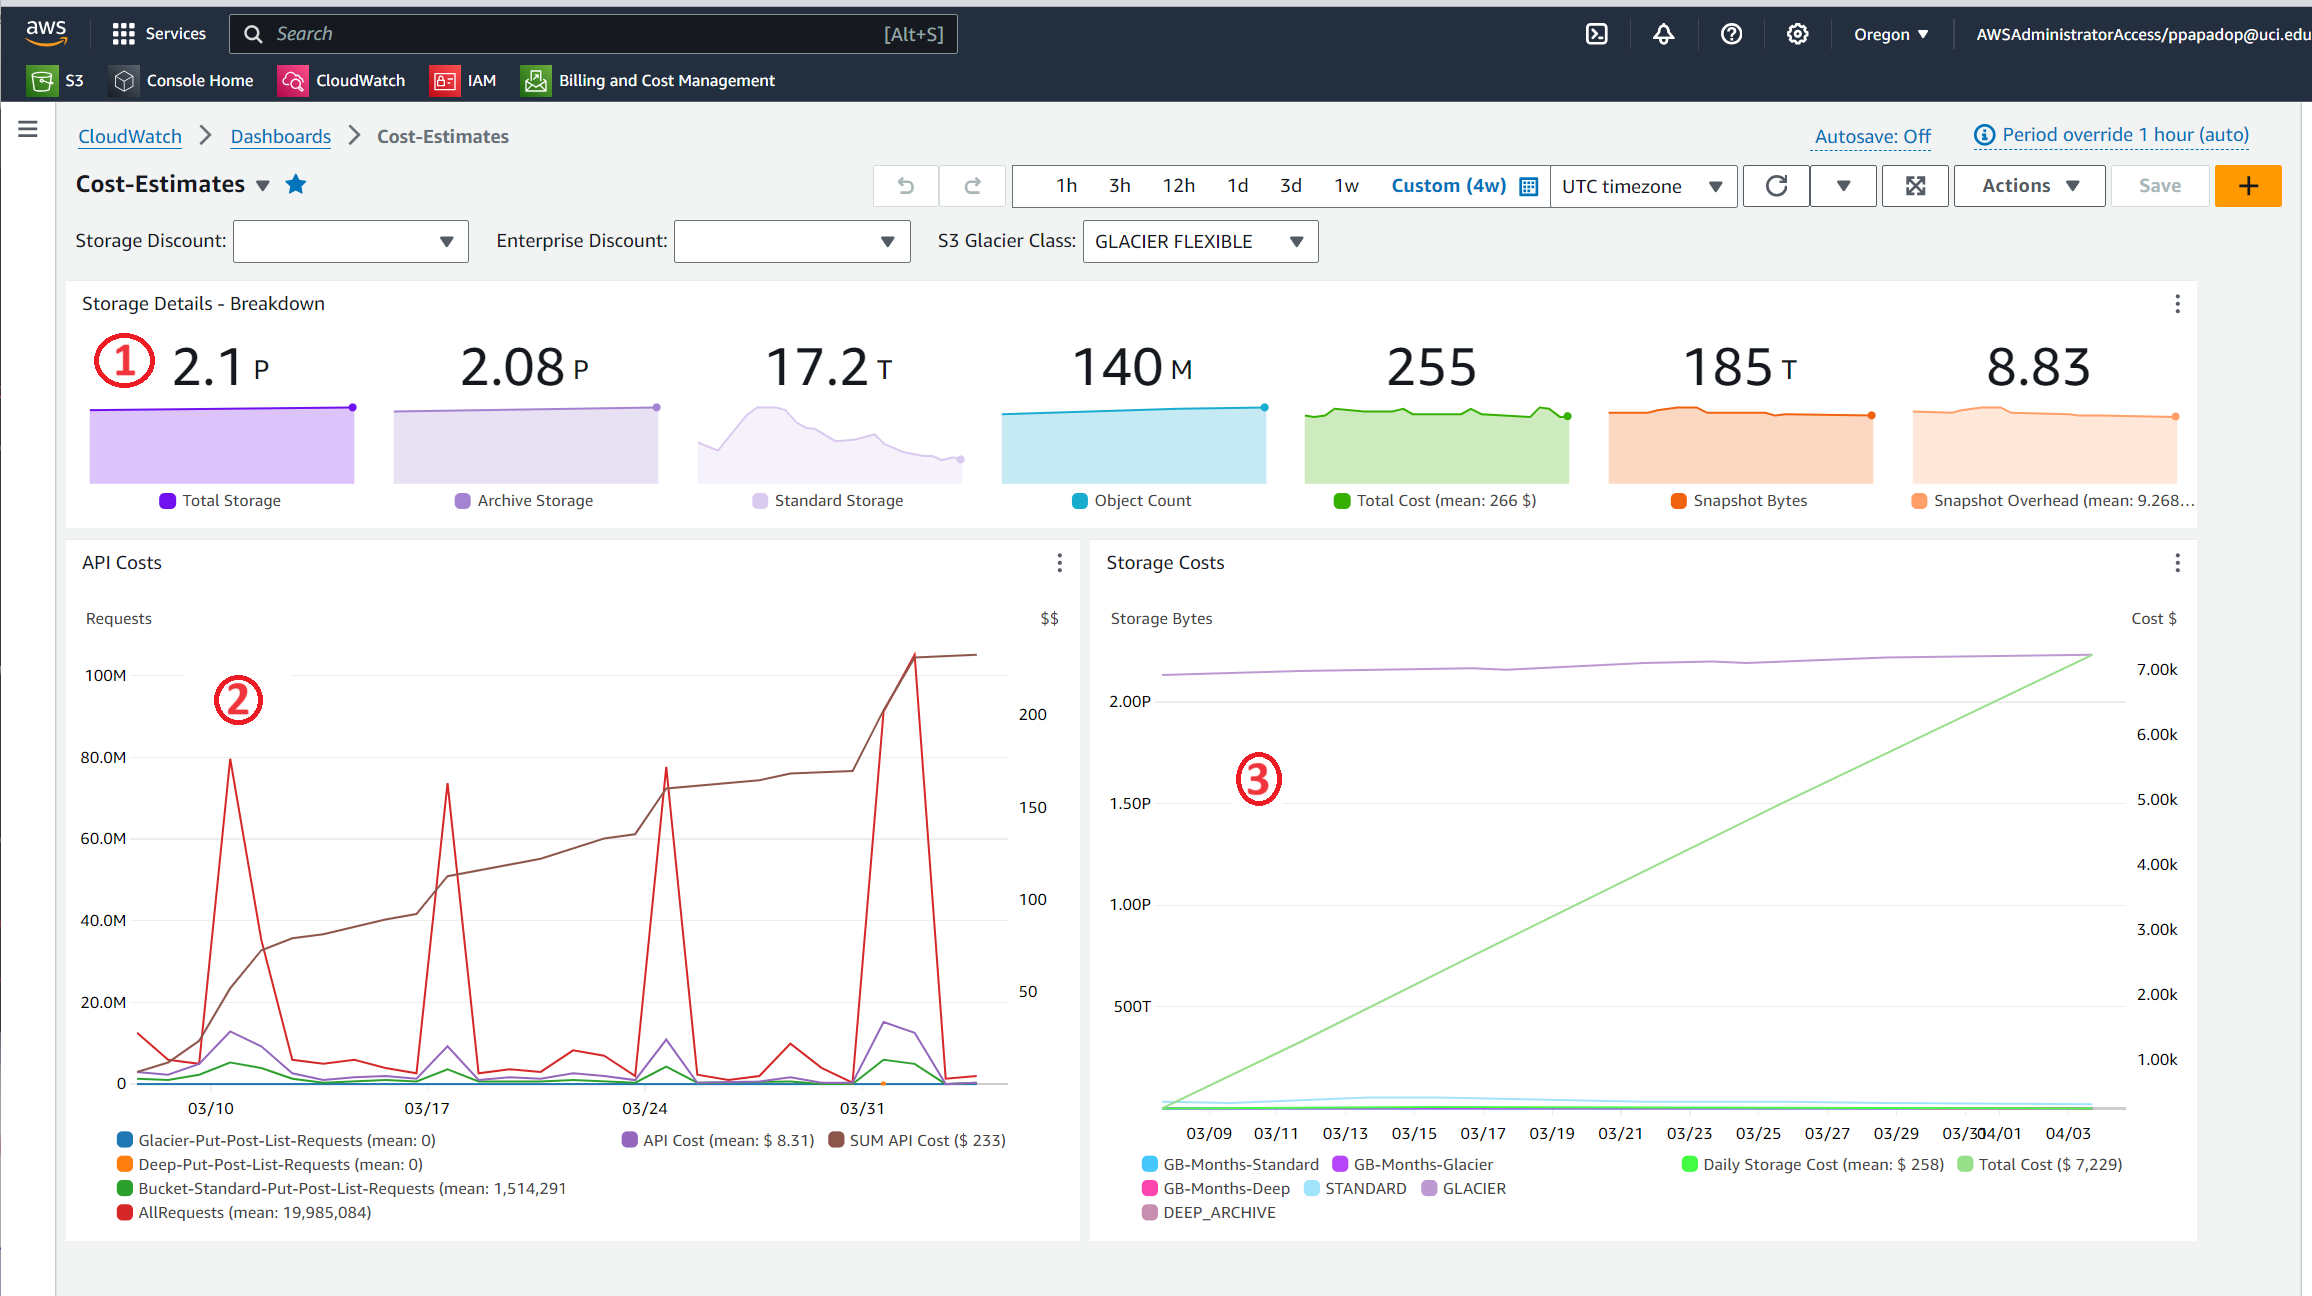Open Billing and Cost Management shortcut
The image size is (2312, 1296).
(648, 81)
